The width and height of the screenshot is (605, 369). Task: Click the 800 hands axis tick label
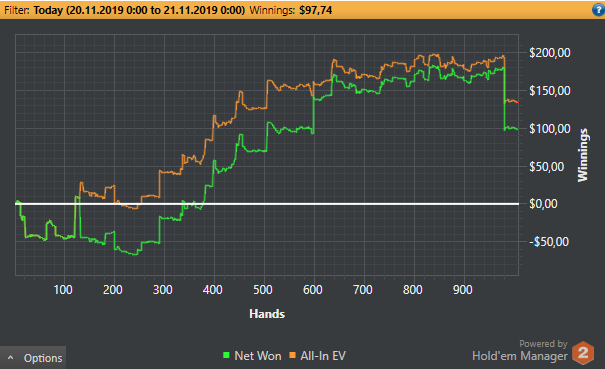412,289
